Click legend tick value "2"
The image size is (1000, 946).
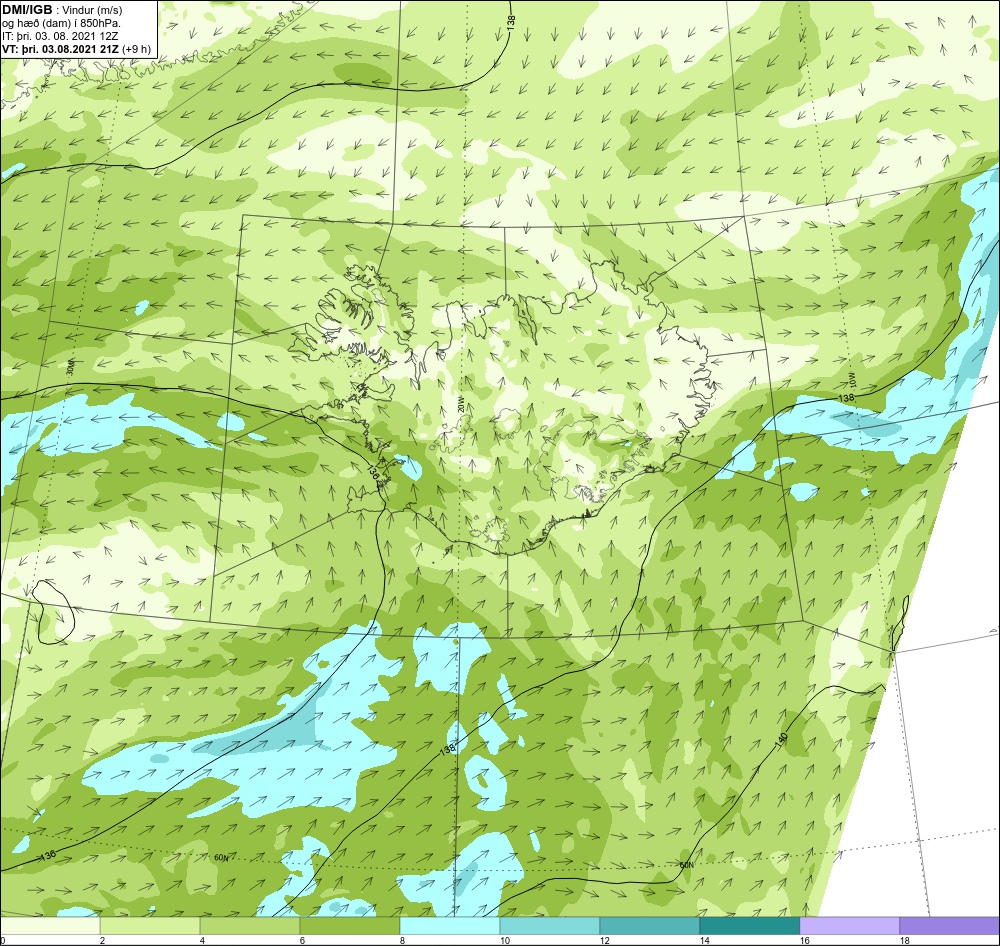[x=102, y=940]
